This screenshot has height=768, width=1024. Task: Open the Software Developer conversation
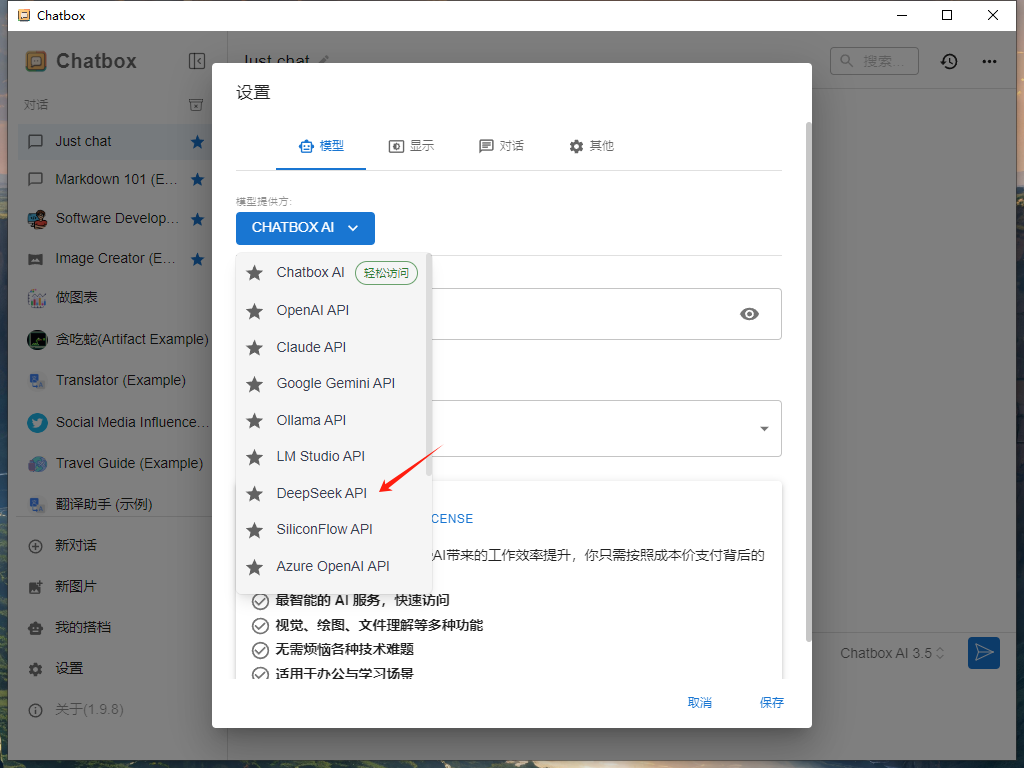[x=114, y=219]
